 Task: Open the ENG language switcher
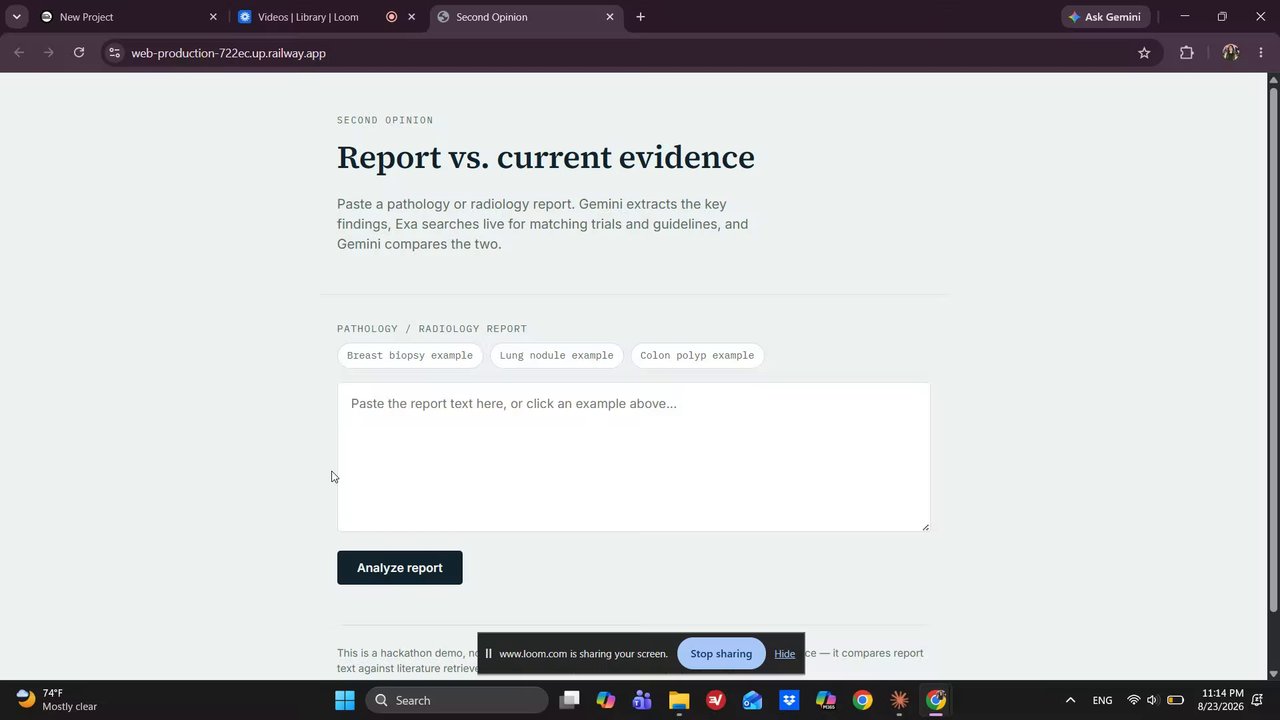[1102, 700]
